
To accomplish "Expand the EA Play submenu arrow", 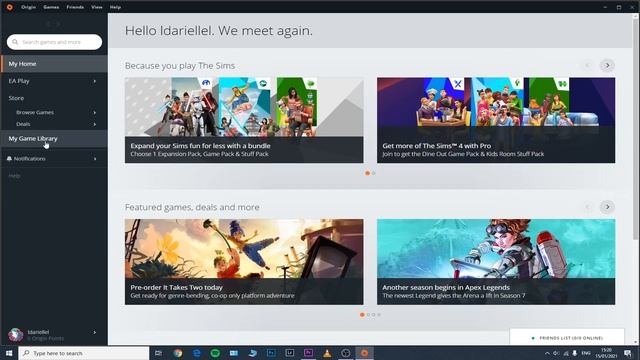I will pyautogui.click(x=95, y=81).
